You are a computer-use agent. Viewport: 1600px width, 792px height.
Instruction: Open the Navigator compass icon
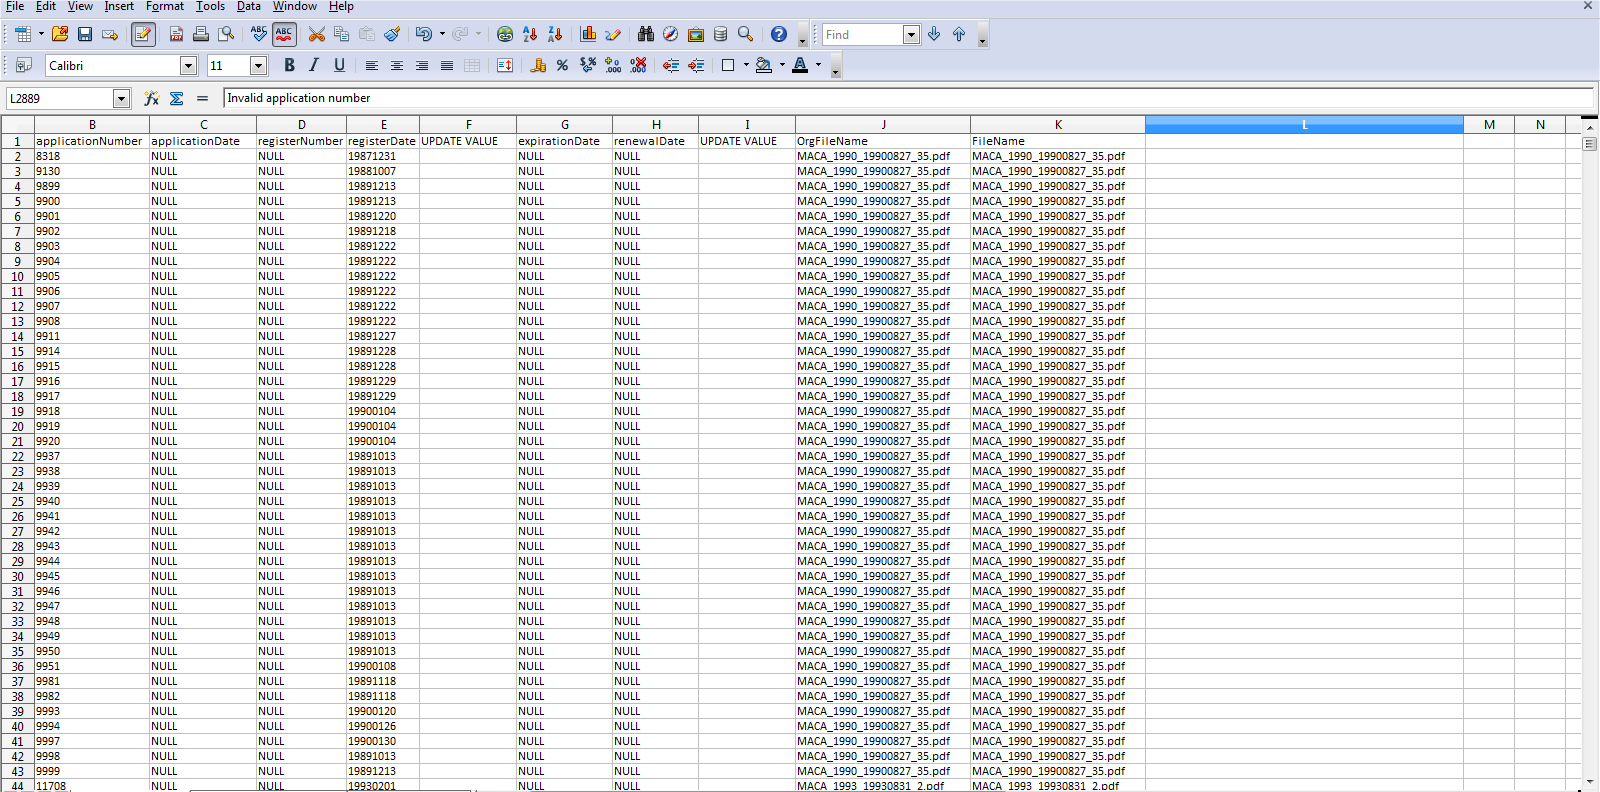[670, 34]
